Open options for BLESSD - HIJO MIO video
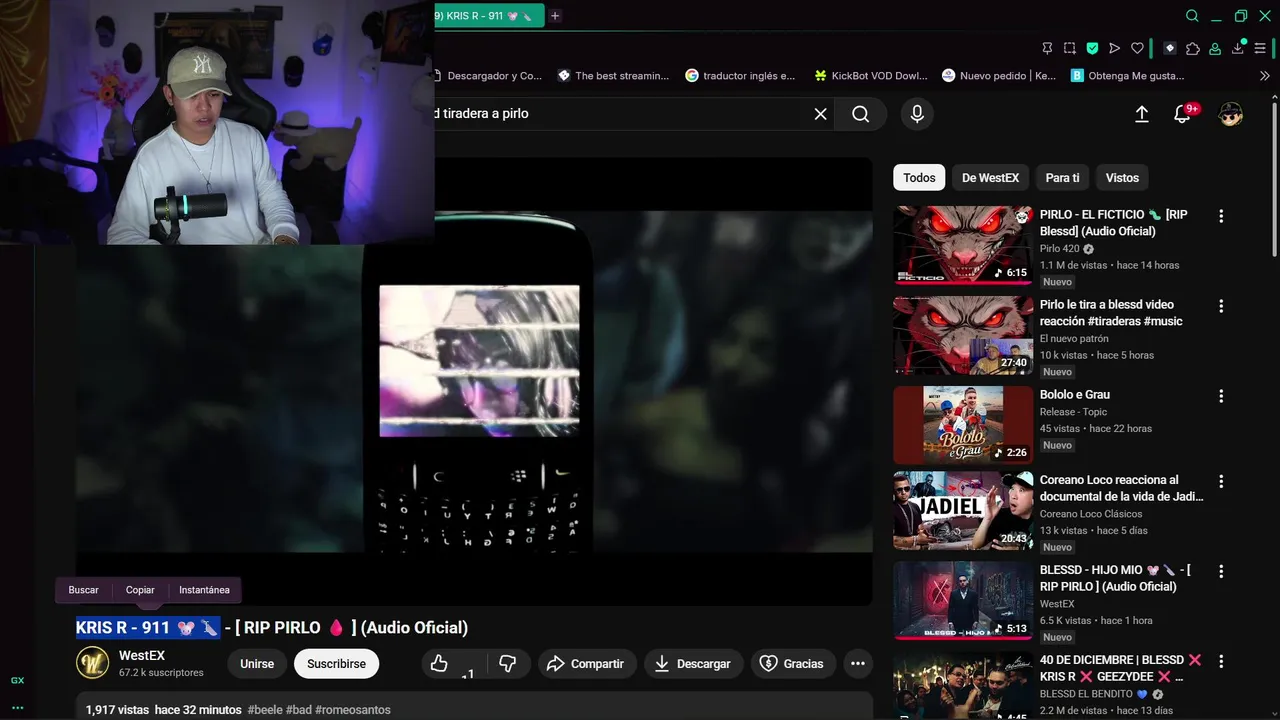The height and width of the screenshot is (720, 1280). tap(1221, 572)
